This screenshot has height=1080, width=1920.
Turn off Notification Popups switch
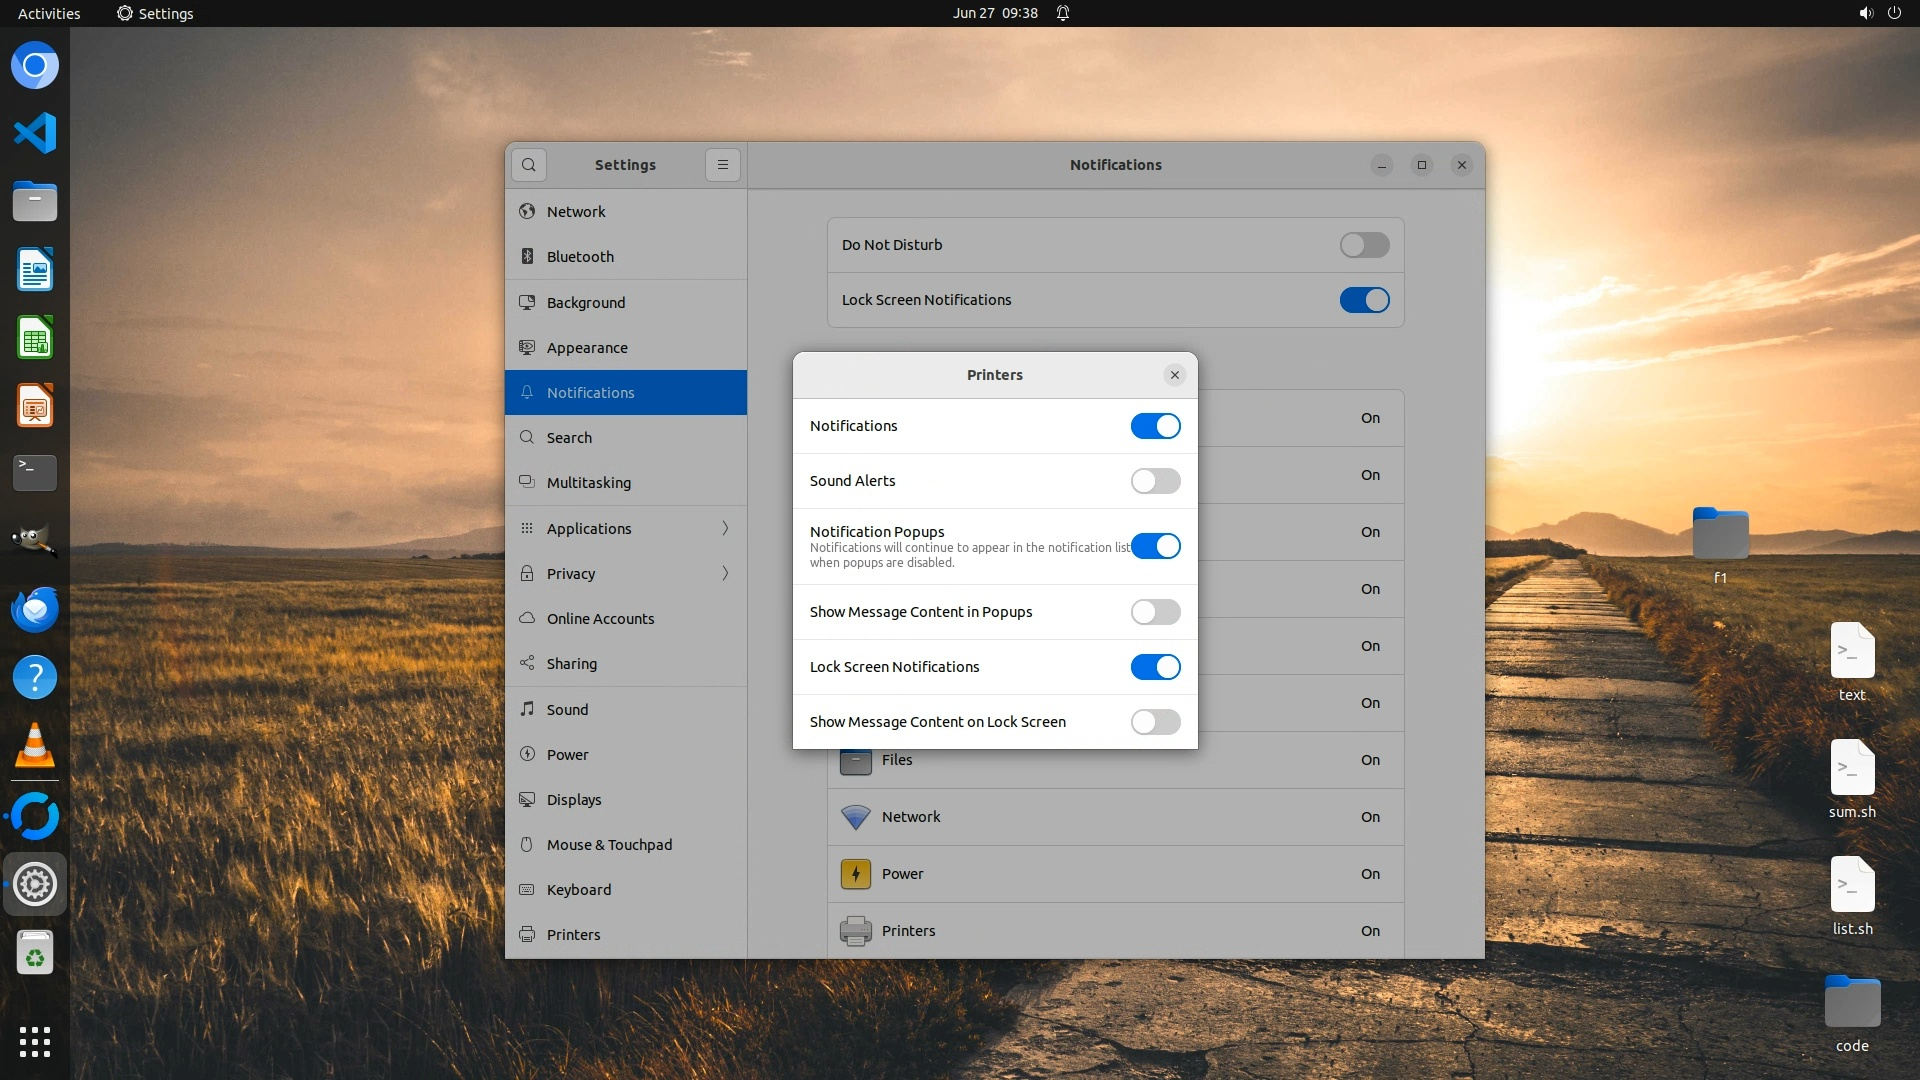1155,546
